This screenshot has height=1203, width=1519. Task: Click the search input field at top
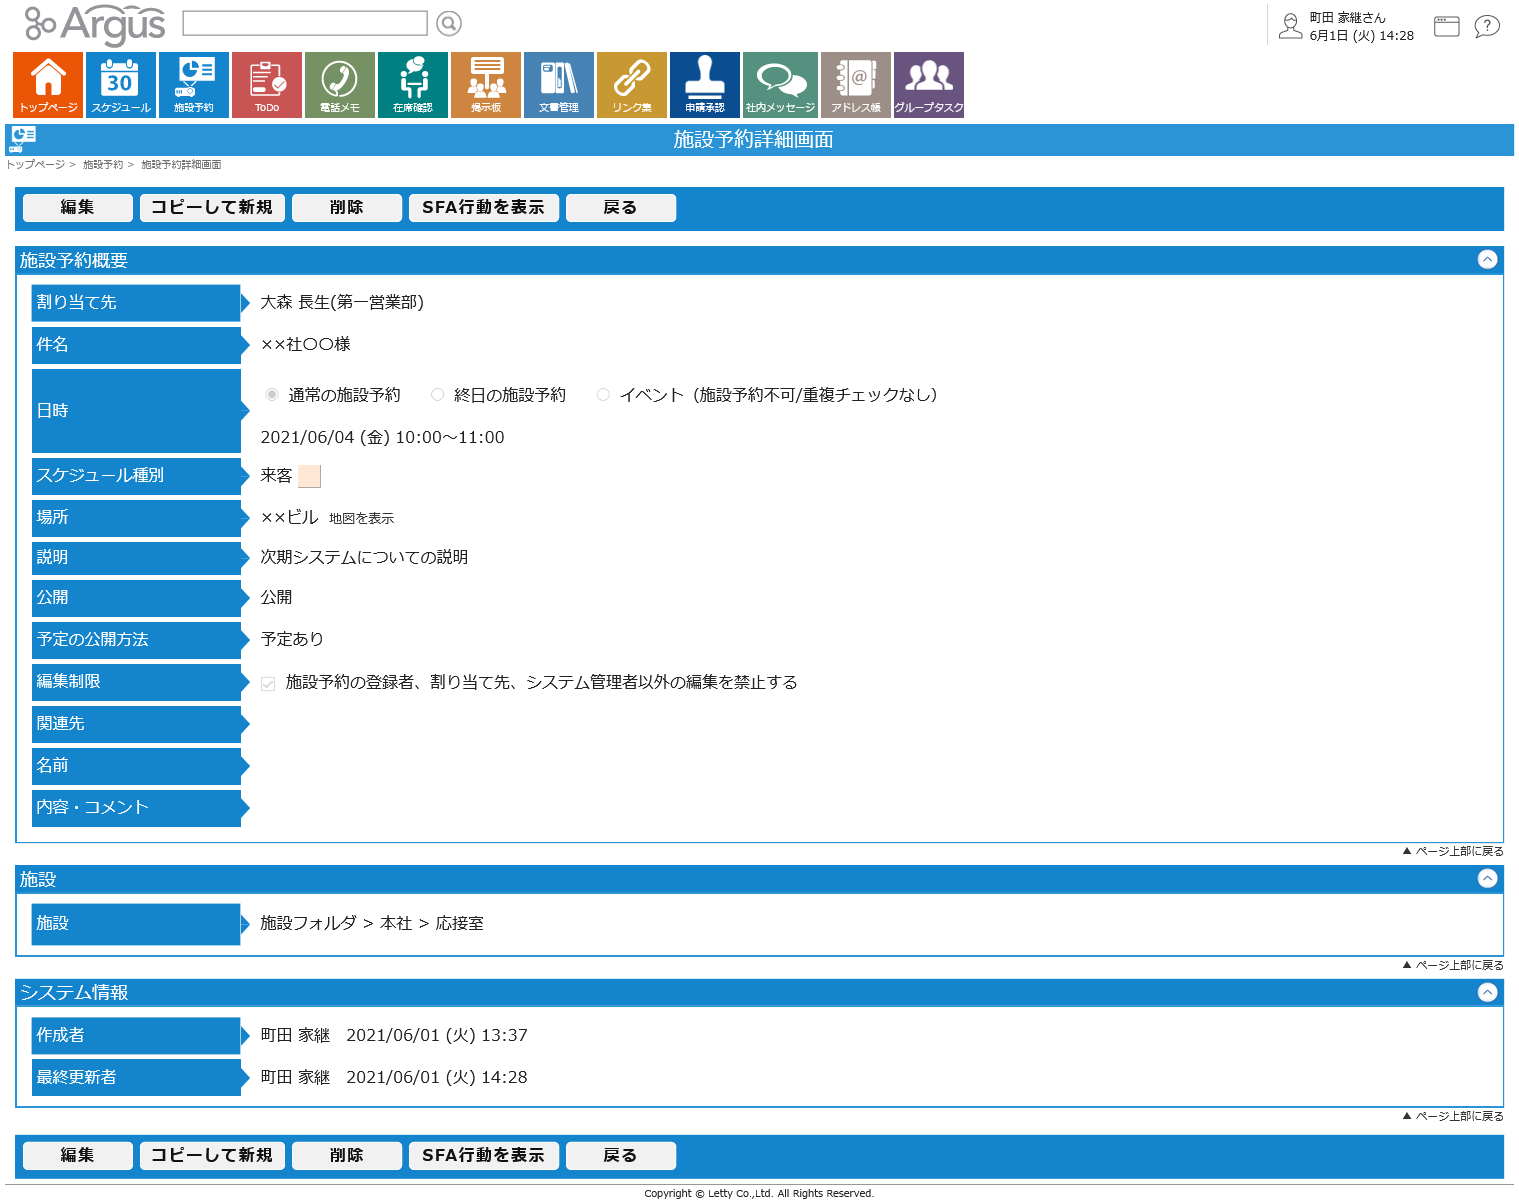click(x=305, y=23)
